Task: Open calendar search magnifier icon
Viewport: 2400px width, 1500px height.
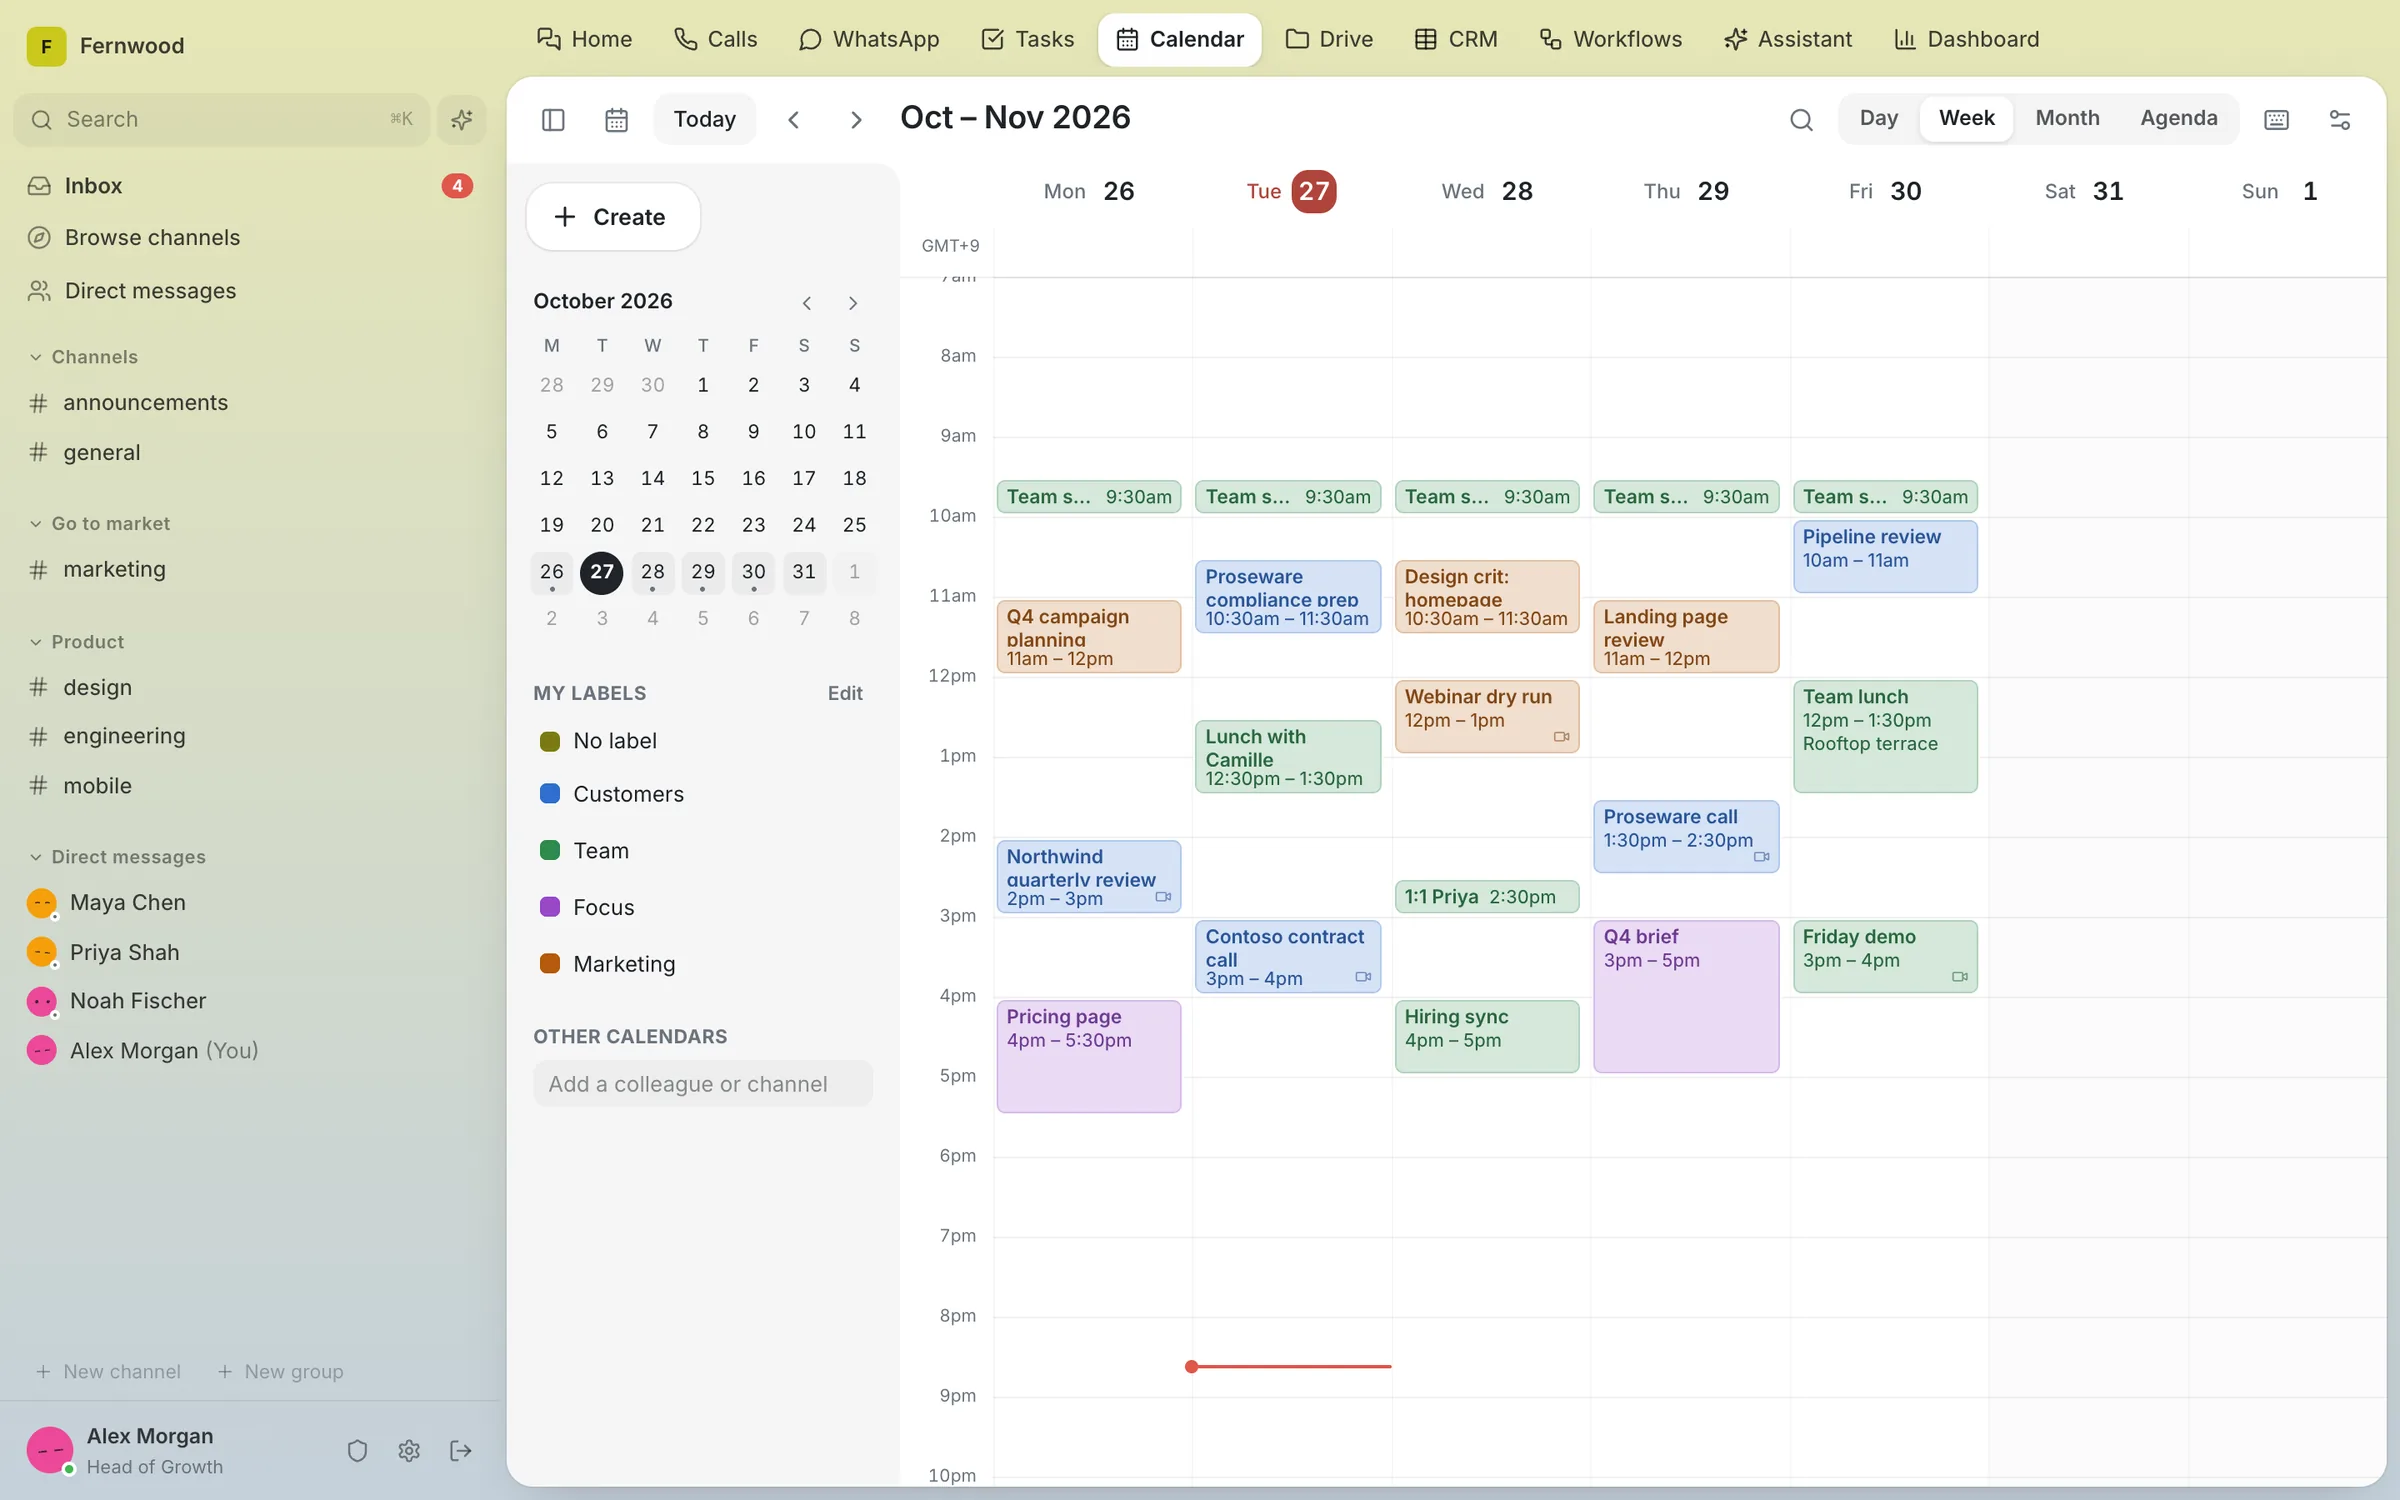Action: [1801, 120]
